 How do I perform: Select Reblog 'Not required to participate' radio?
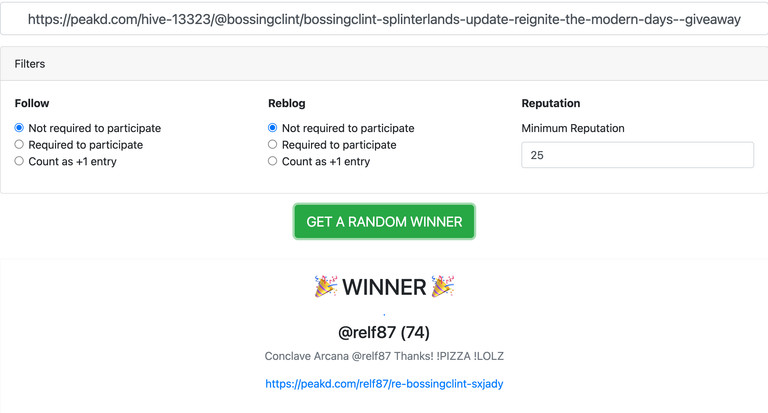coord(272,128)
